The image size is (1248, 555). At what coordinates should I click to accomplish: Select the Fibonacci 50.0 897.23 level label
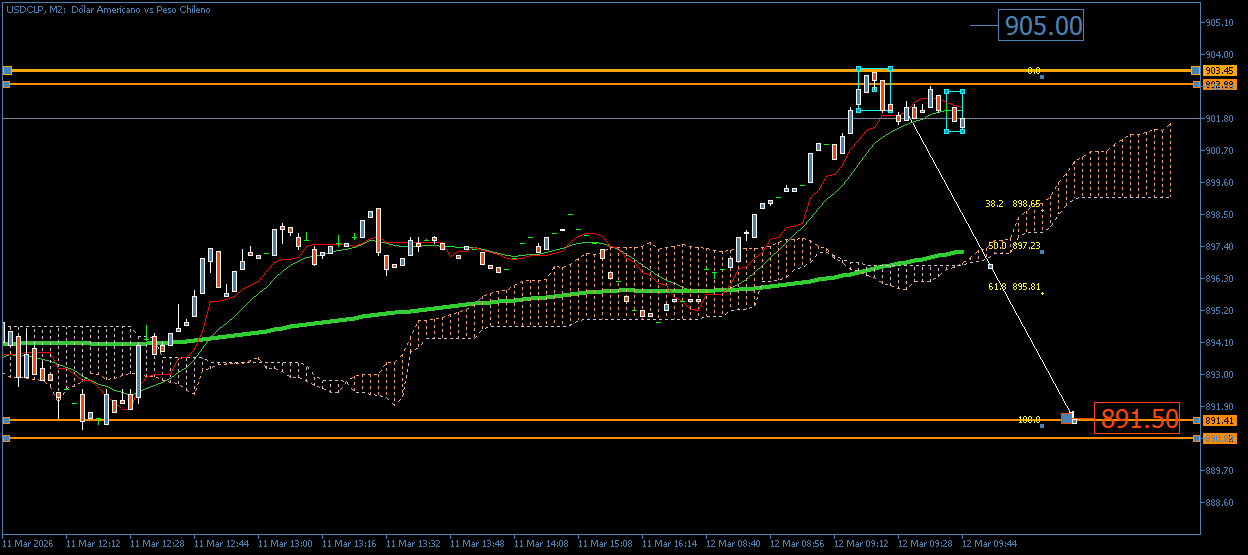1013,245
